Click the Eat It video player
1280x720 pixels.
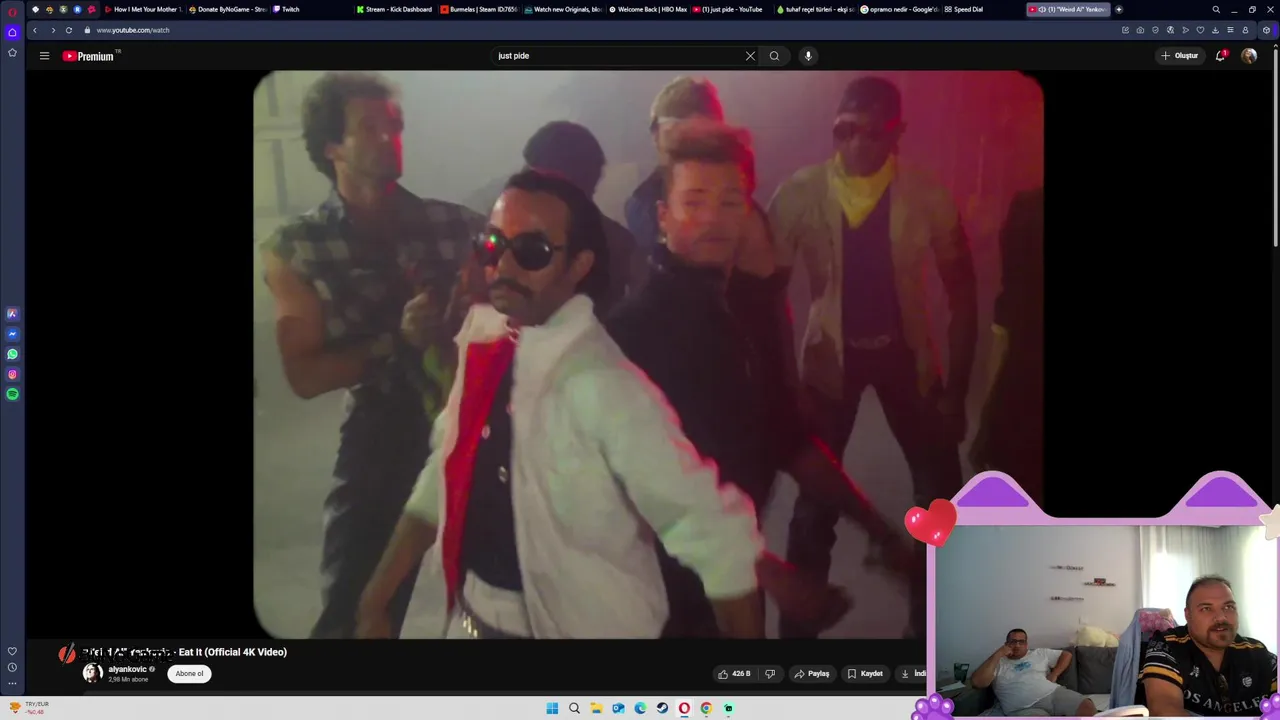point(648,354)
